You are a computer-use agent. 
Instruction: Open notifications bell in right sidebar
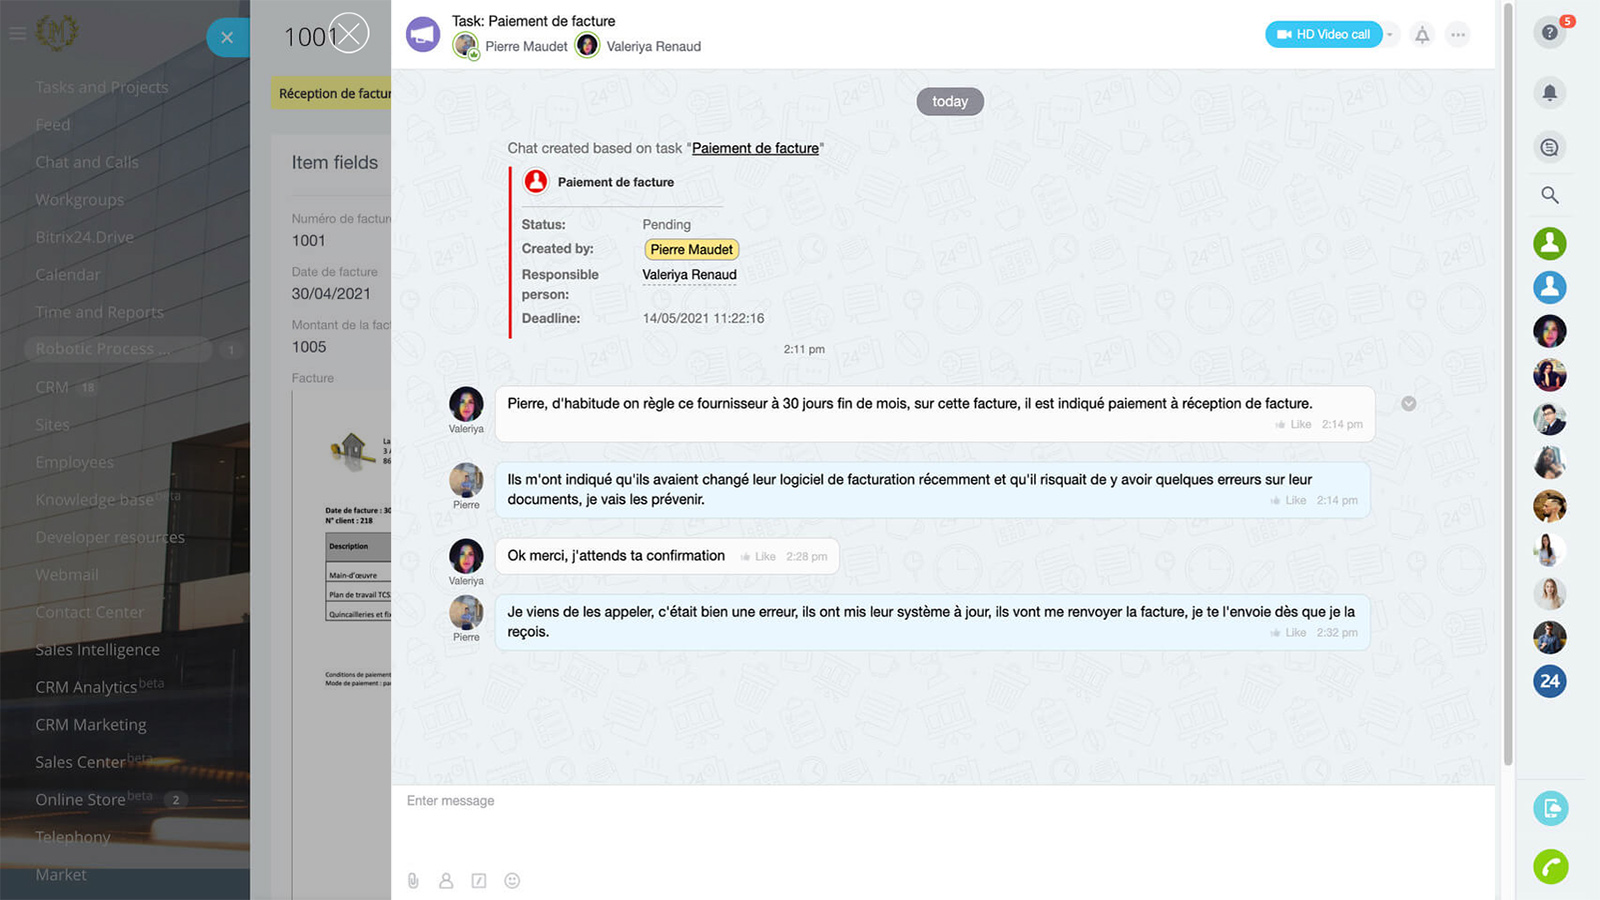click(x=1549, y=93)
